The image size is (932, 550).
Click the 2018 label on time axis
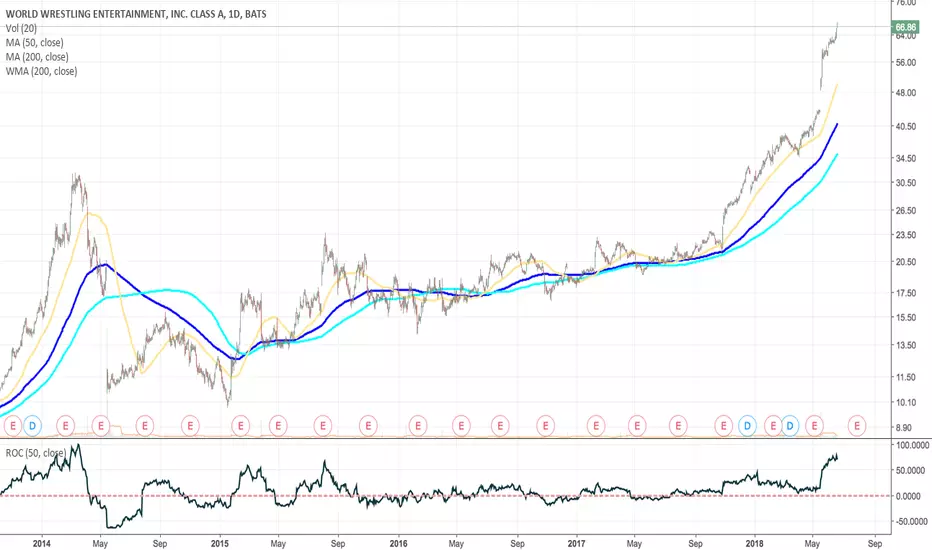pos(754,543)
